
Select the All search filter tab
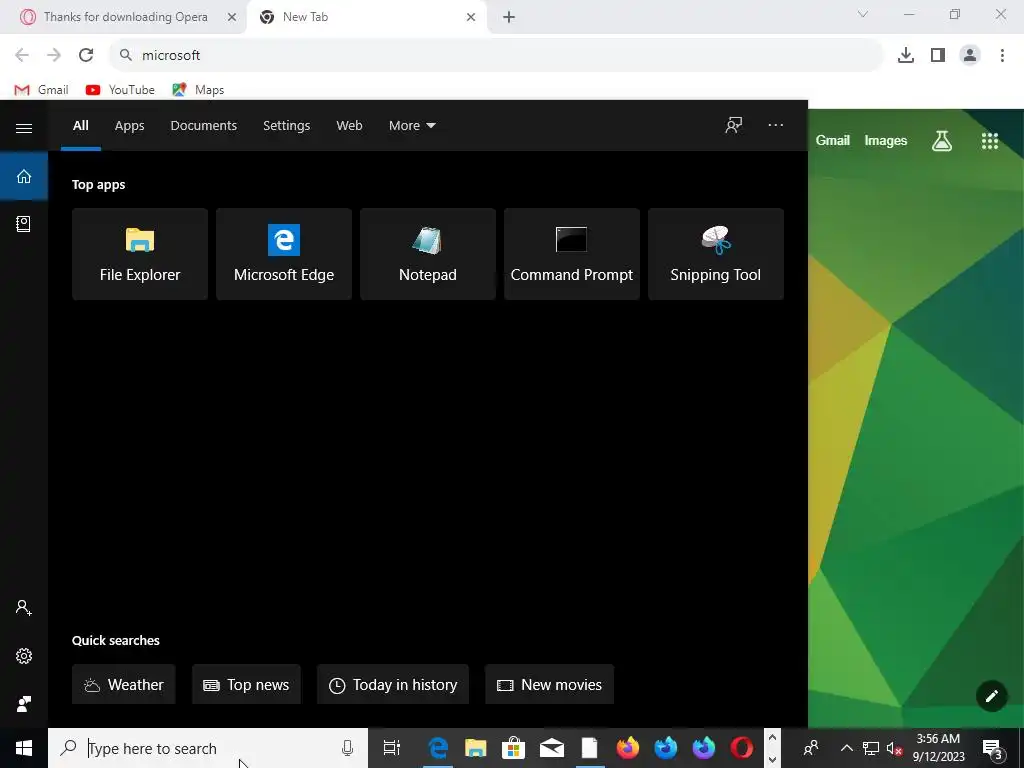point(81,125)
